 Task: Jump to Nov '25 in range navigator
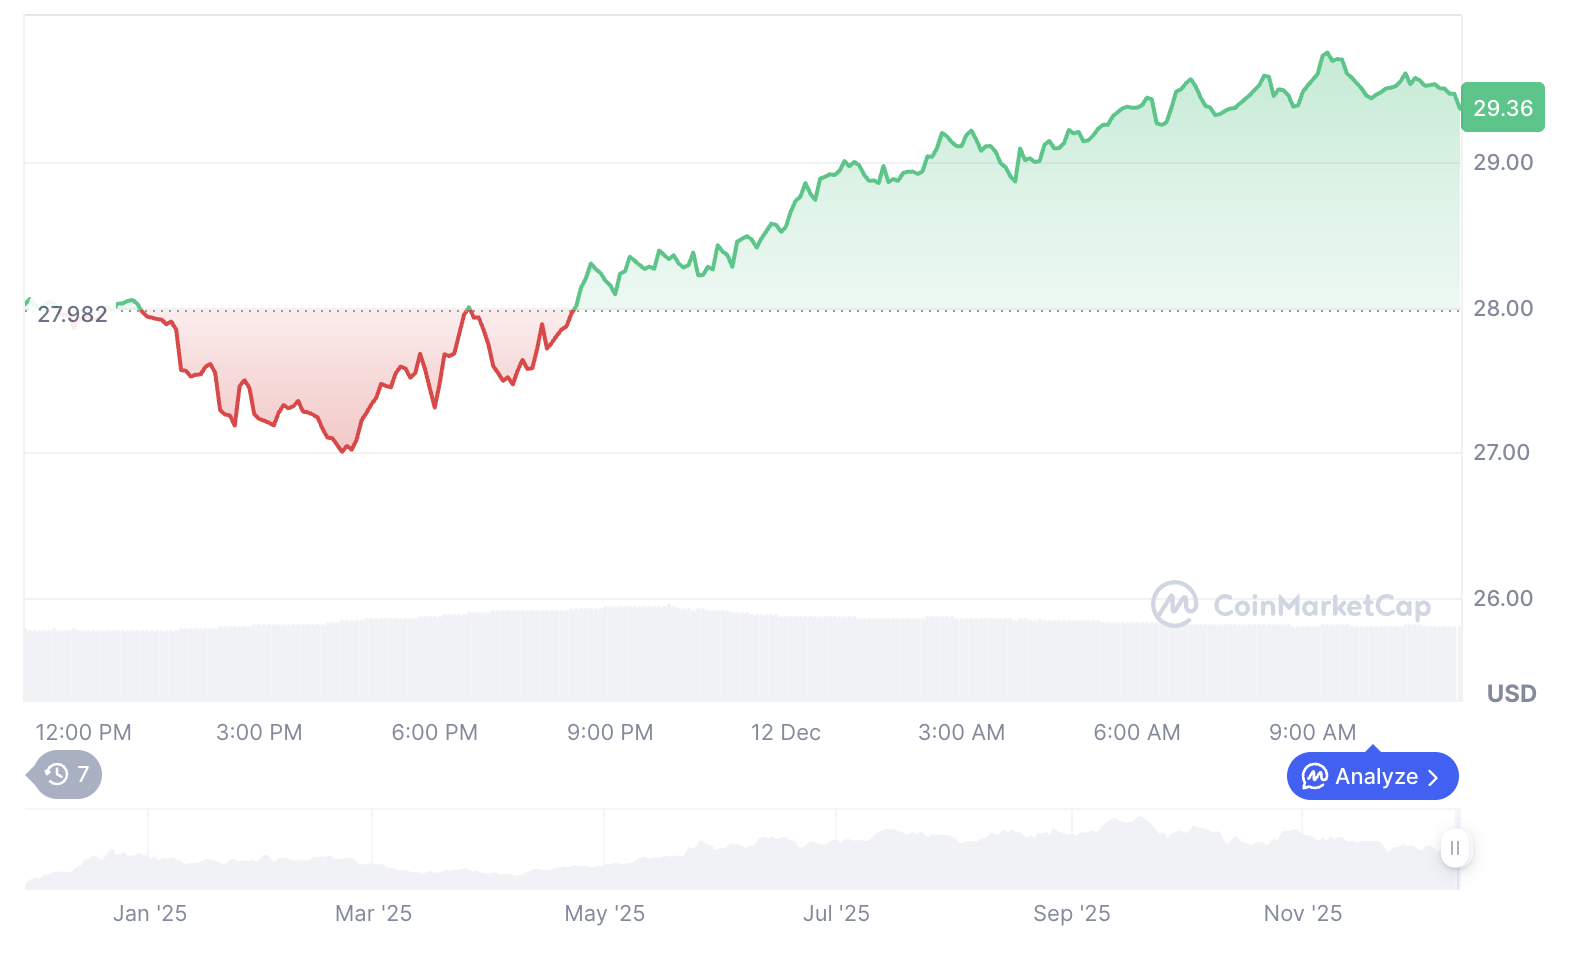click(1302, 913)
